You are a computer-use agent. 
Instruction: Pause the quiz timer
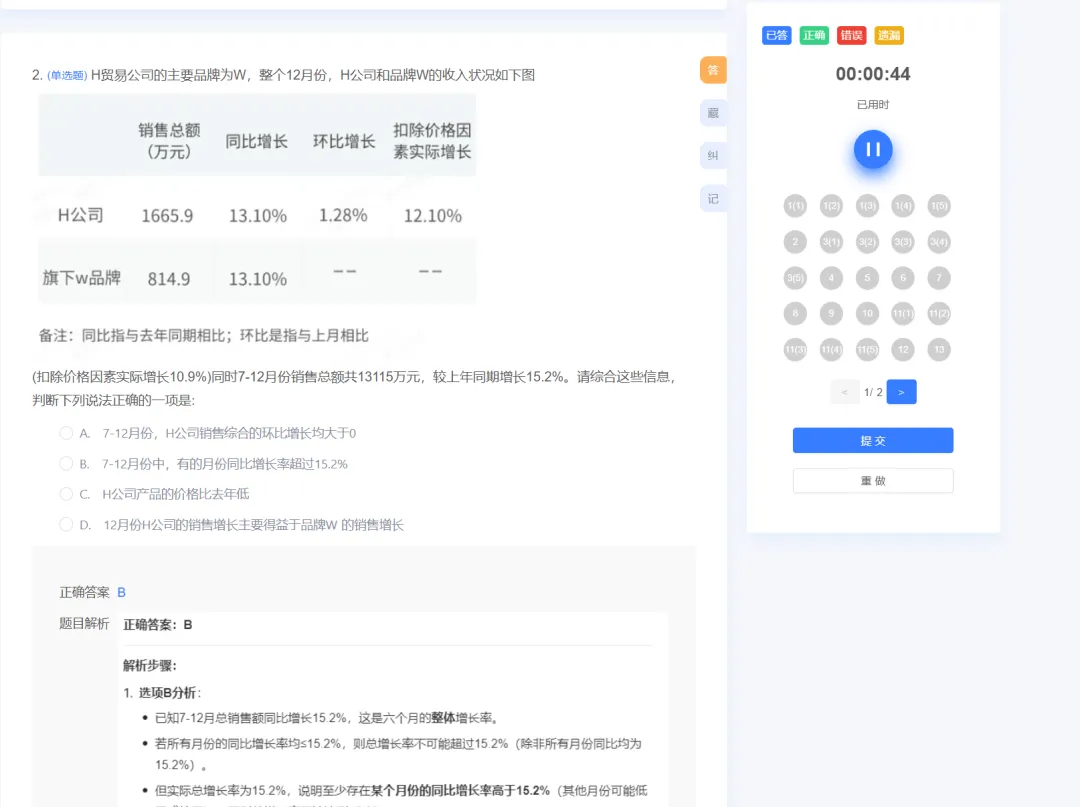(x=873, y=149)
